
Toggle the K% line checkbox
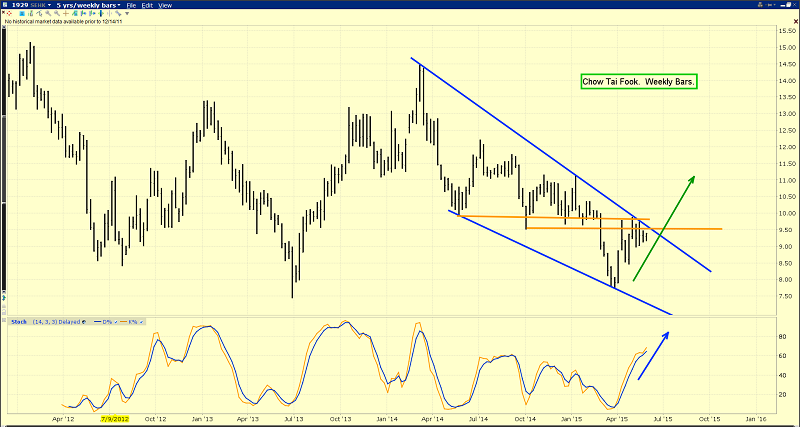141,322
